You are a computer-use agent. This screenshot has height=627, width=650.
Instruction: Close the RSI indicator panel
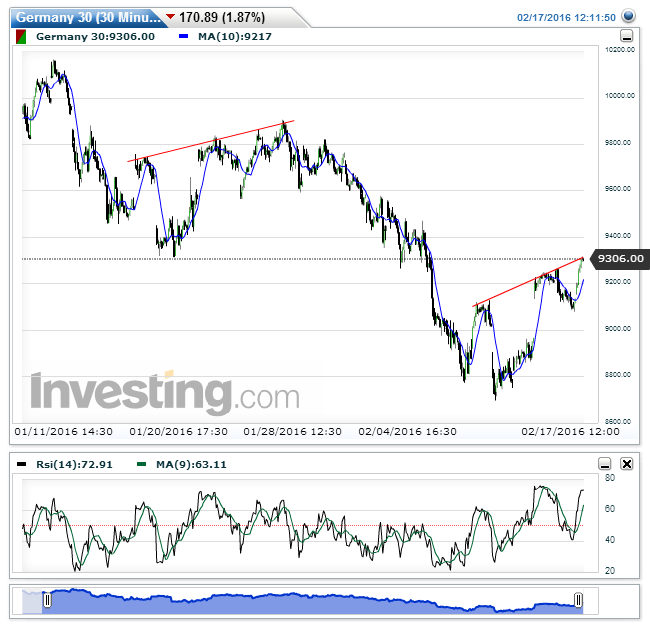click(627, 464)
